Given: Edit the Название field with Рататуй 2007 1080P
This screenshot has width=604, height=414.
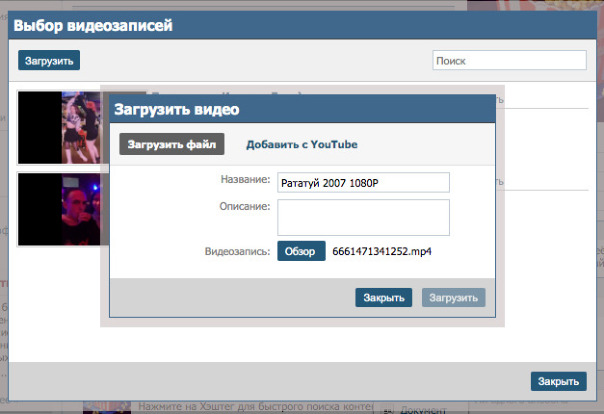Looking at the screenshot, I should click(x=363, y=183).
